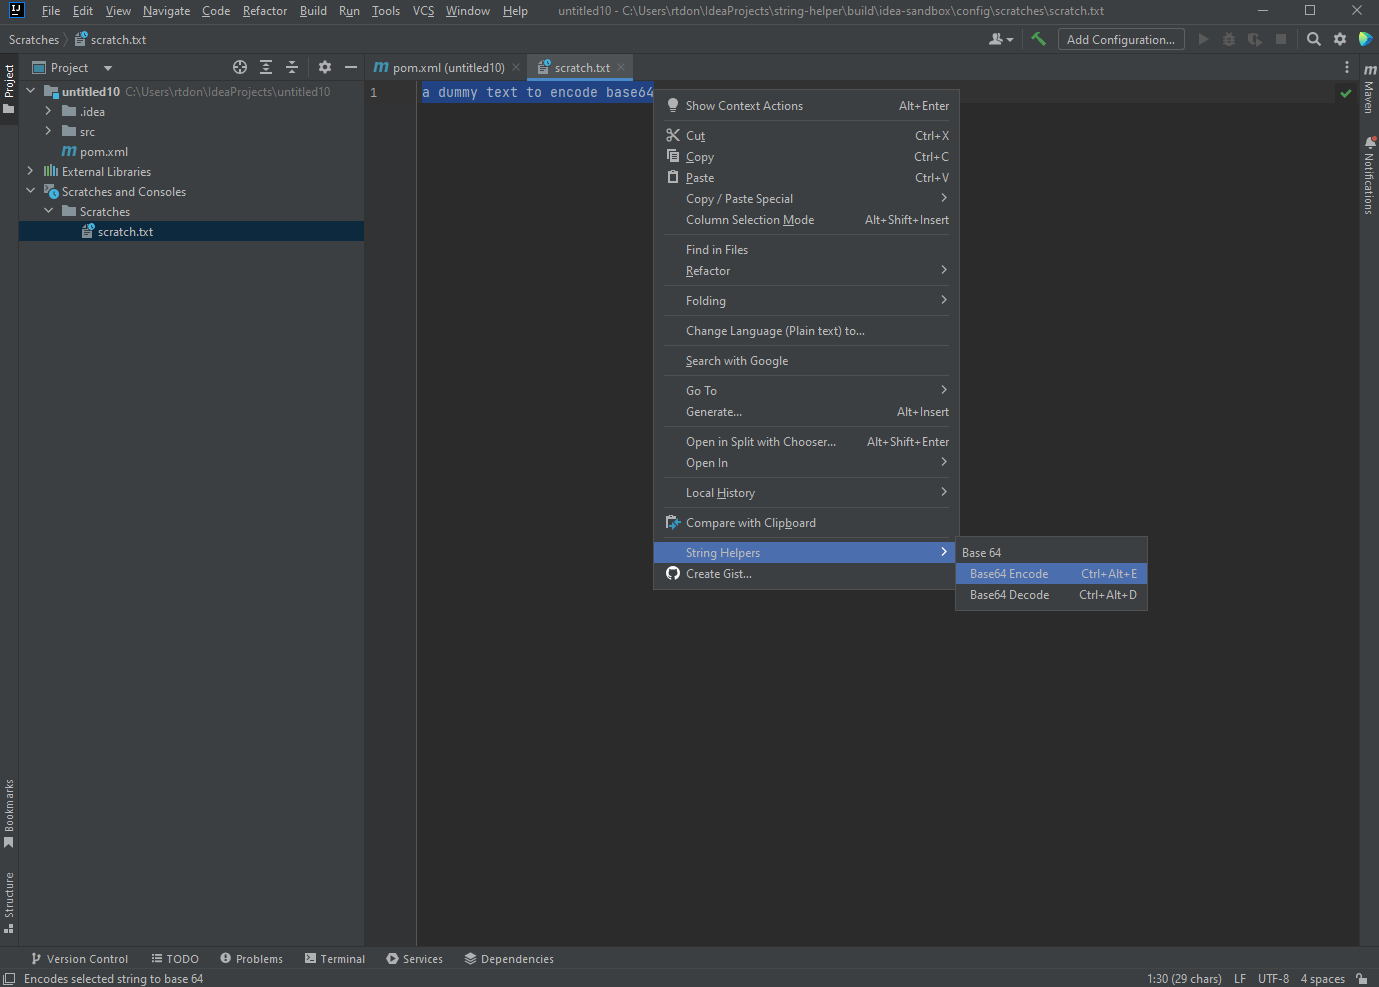This screenshot has height=987, width=1379.
Task: Open the Maven tool window
Action: (x=1370, y=95)
